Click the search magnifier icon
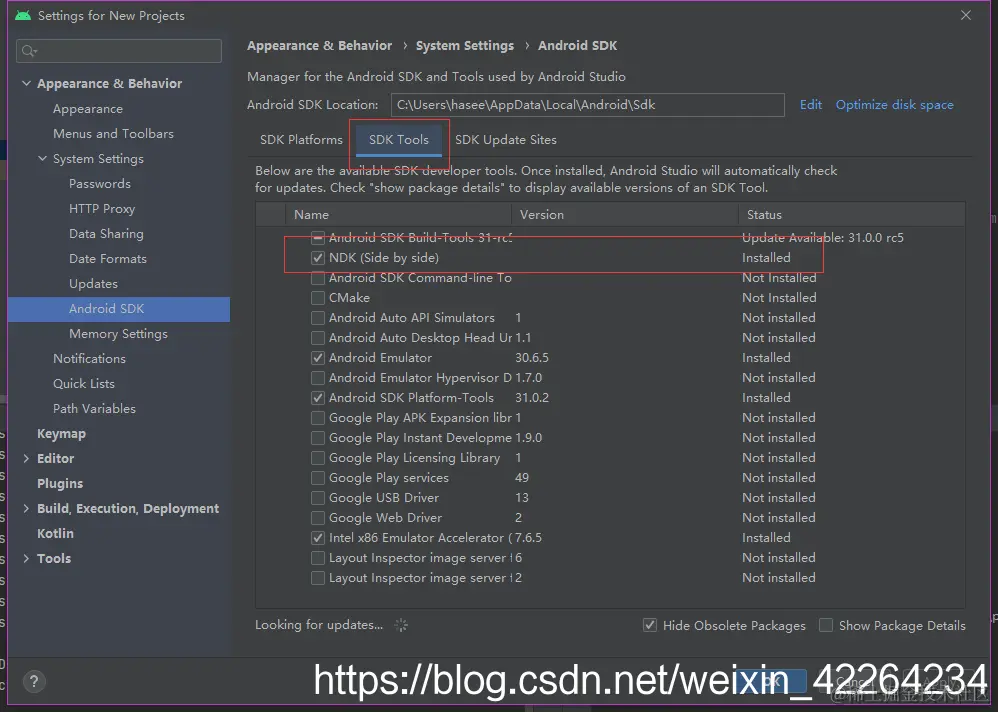The width and height of the screenshot is (998, 712). (x=29, y=51)
